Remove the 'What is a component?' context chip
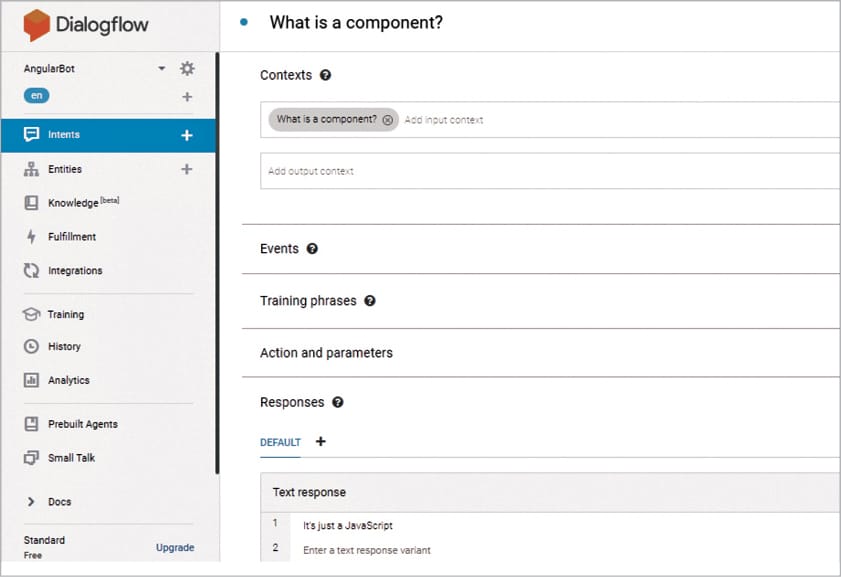 click(388, 120)
